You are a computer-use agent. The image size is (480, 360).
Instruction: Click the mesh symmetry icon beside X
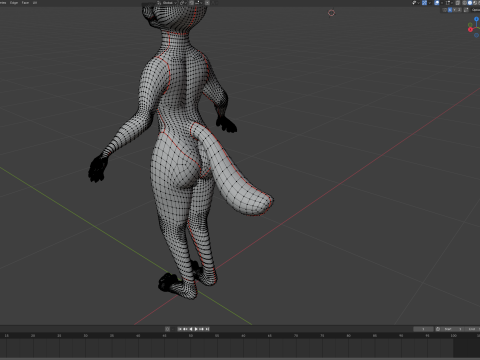[x=445, y=10]
